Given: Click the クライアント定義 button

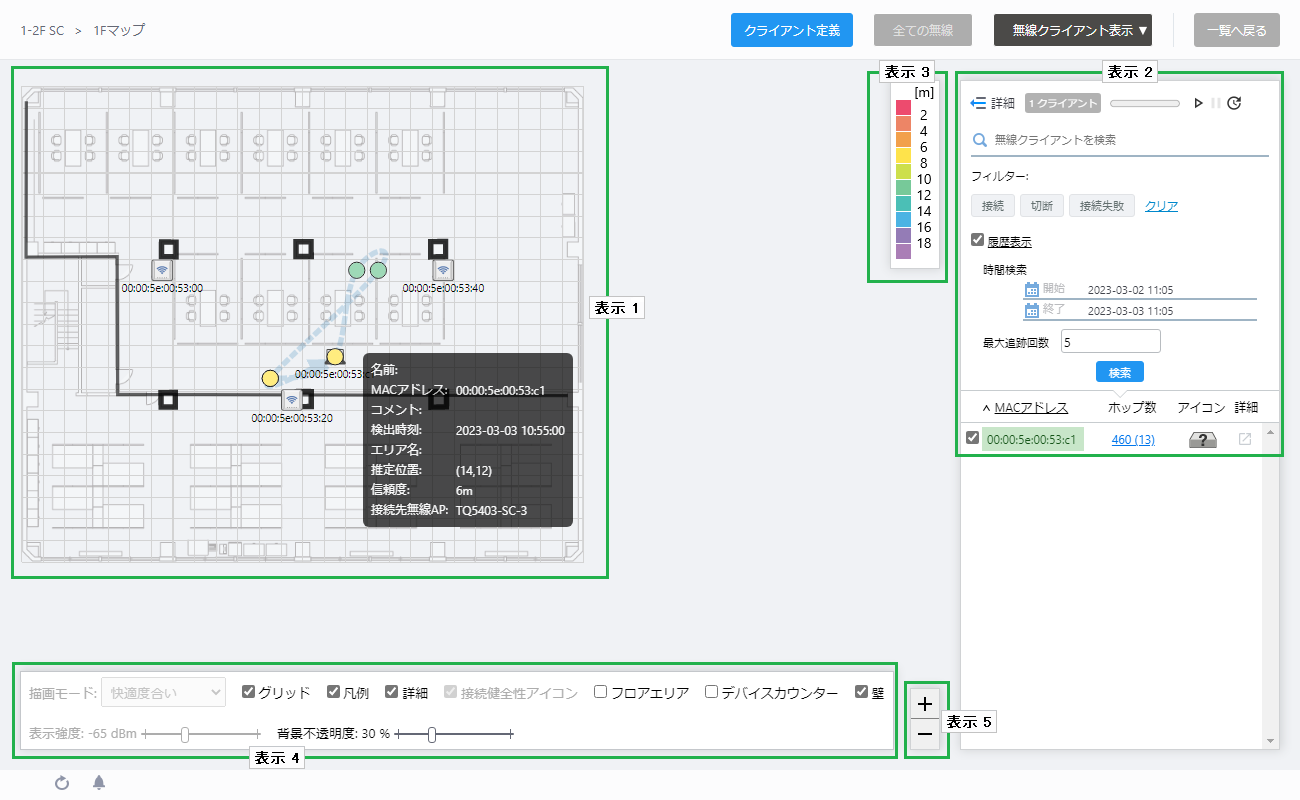Looking at the screenshot, I should [x=792, y=30].
